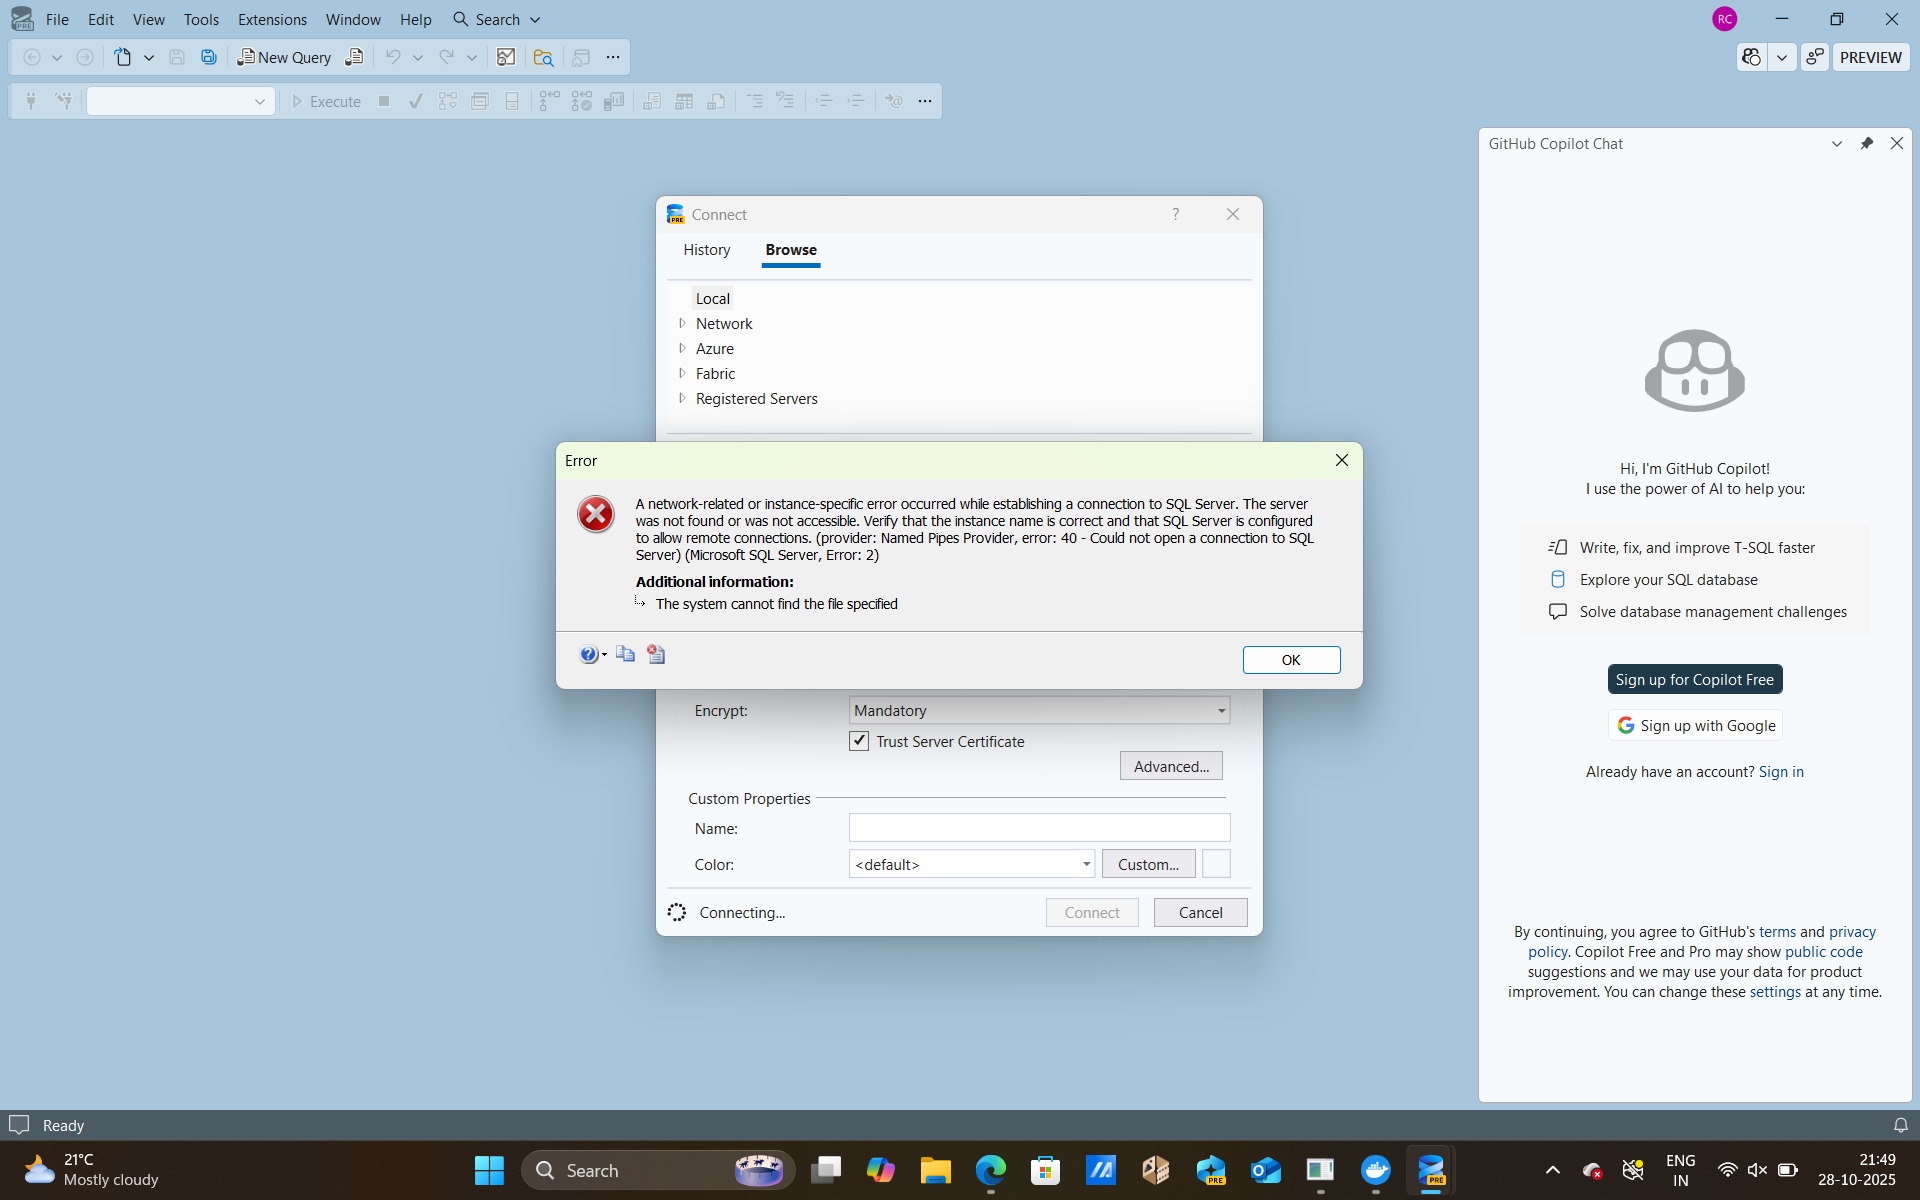Click the show details icon in Error dialog
This screenshot has width=1920, height=1200.
tap(656, 654)
